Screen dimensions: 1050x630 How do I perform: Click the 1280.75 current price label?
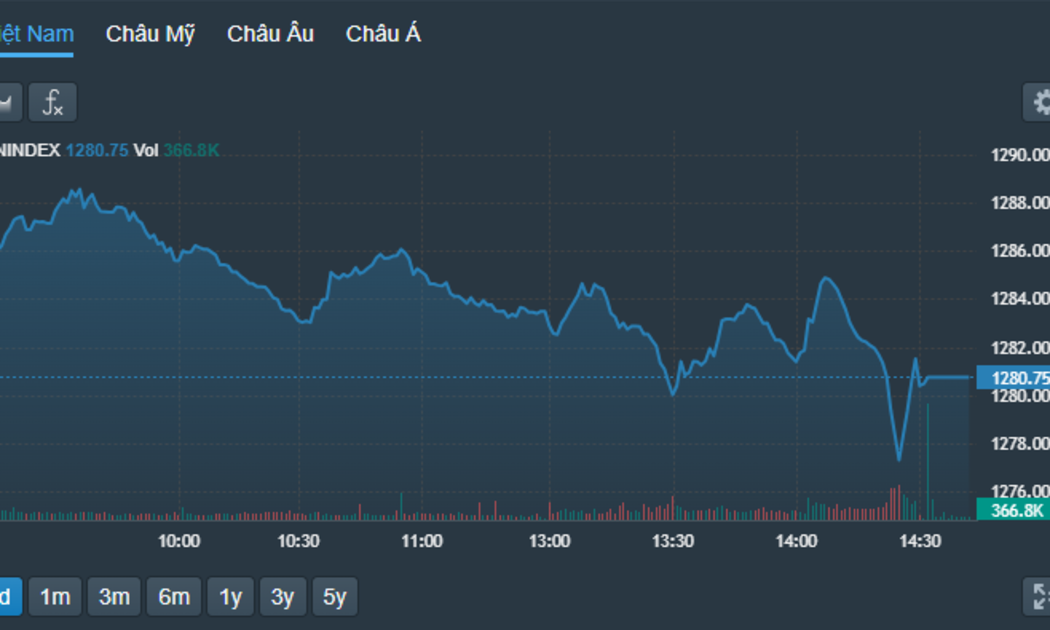point(1013,378)
